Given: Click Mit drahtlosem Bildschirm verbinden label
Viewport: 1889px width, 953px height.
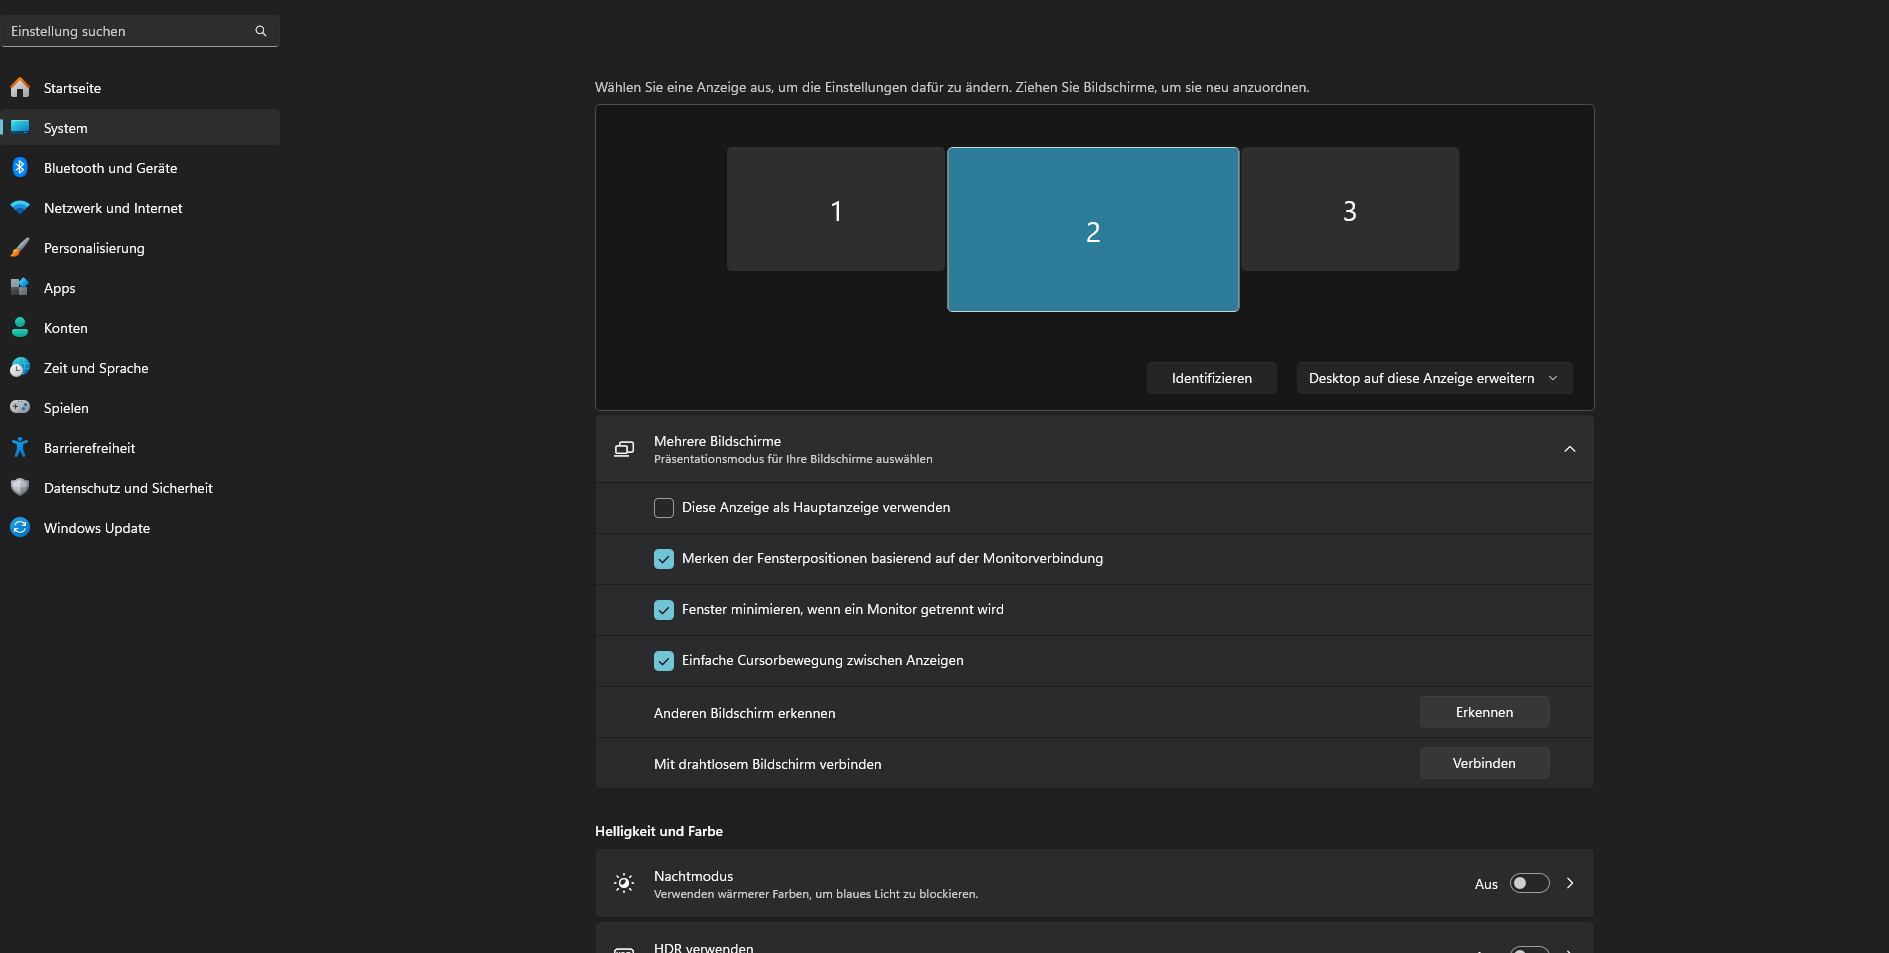Looking at the screenshot, I should click(x=767, y=764).
